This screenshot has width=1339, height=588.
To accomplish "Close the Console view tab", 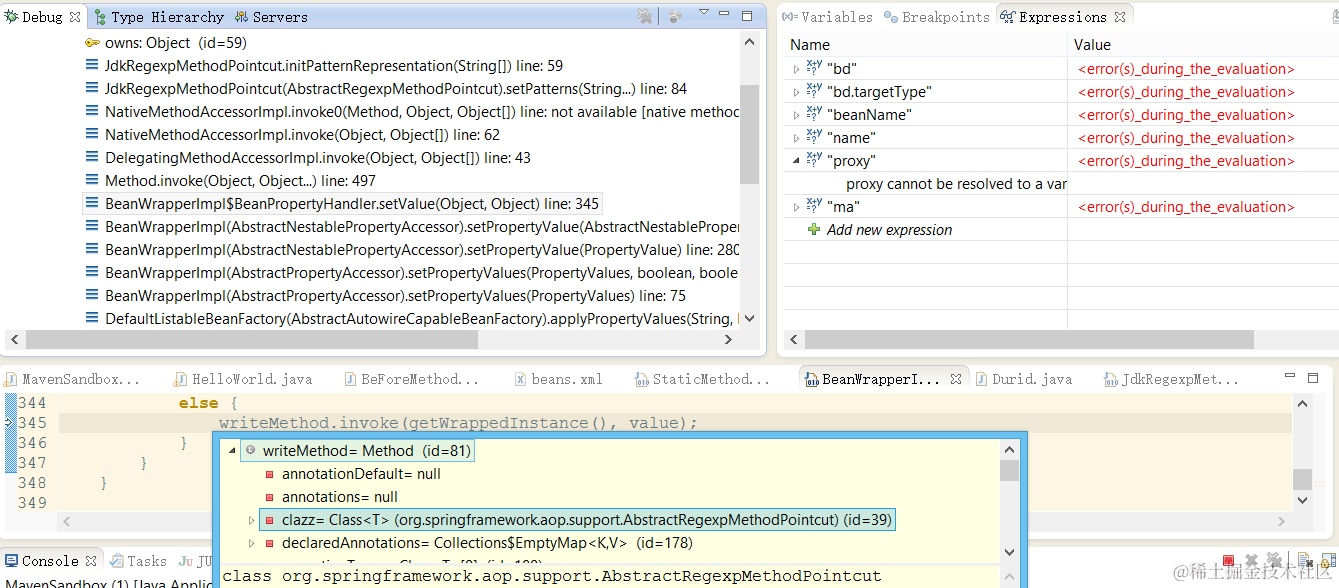I will (91, 561).
